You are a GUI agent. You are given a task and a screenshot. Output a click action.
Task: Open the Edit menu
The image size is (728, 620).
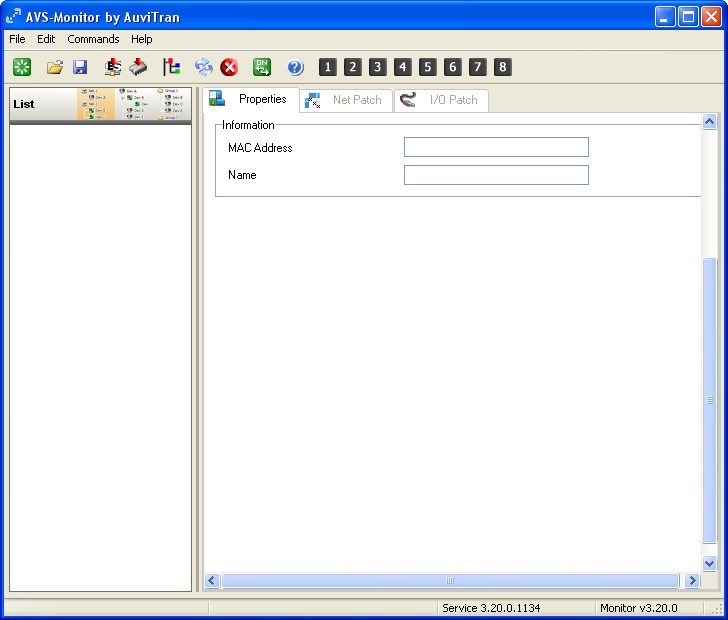(x=46, y=39)
